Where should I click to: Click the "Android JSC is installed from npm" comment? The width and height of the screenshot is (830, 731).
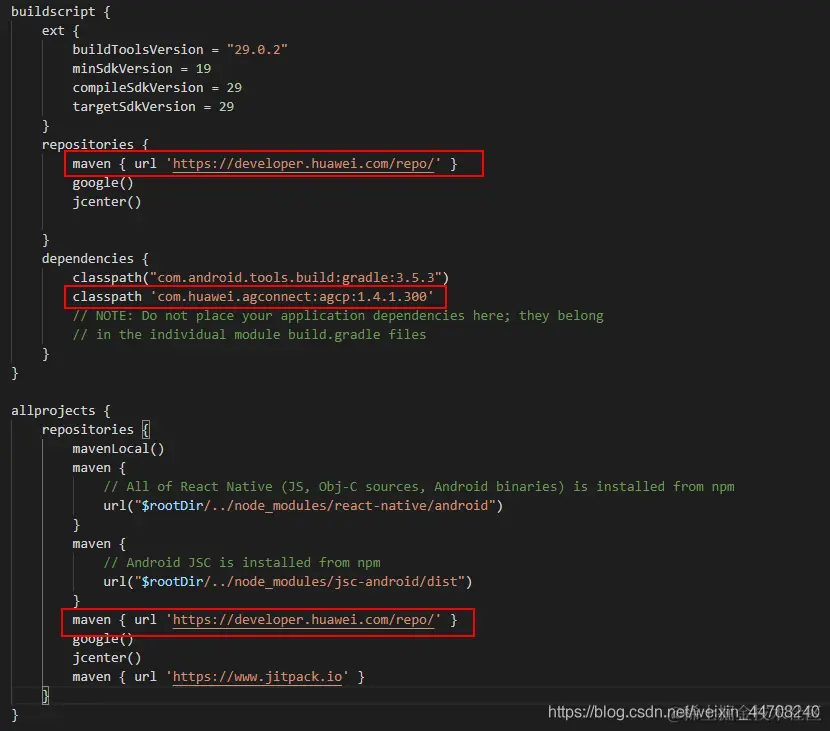click(242, 562)
